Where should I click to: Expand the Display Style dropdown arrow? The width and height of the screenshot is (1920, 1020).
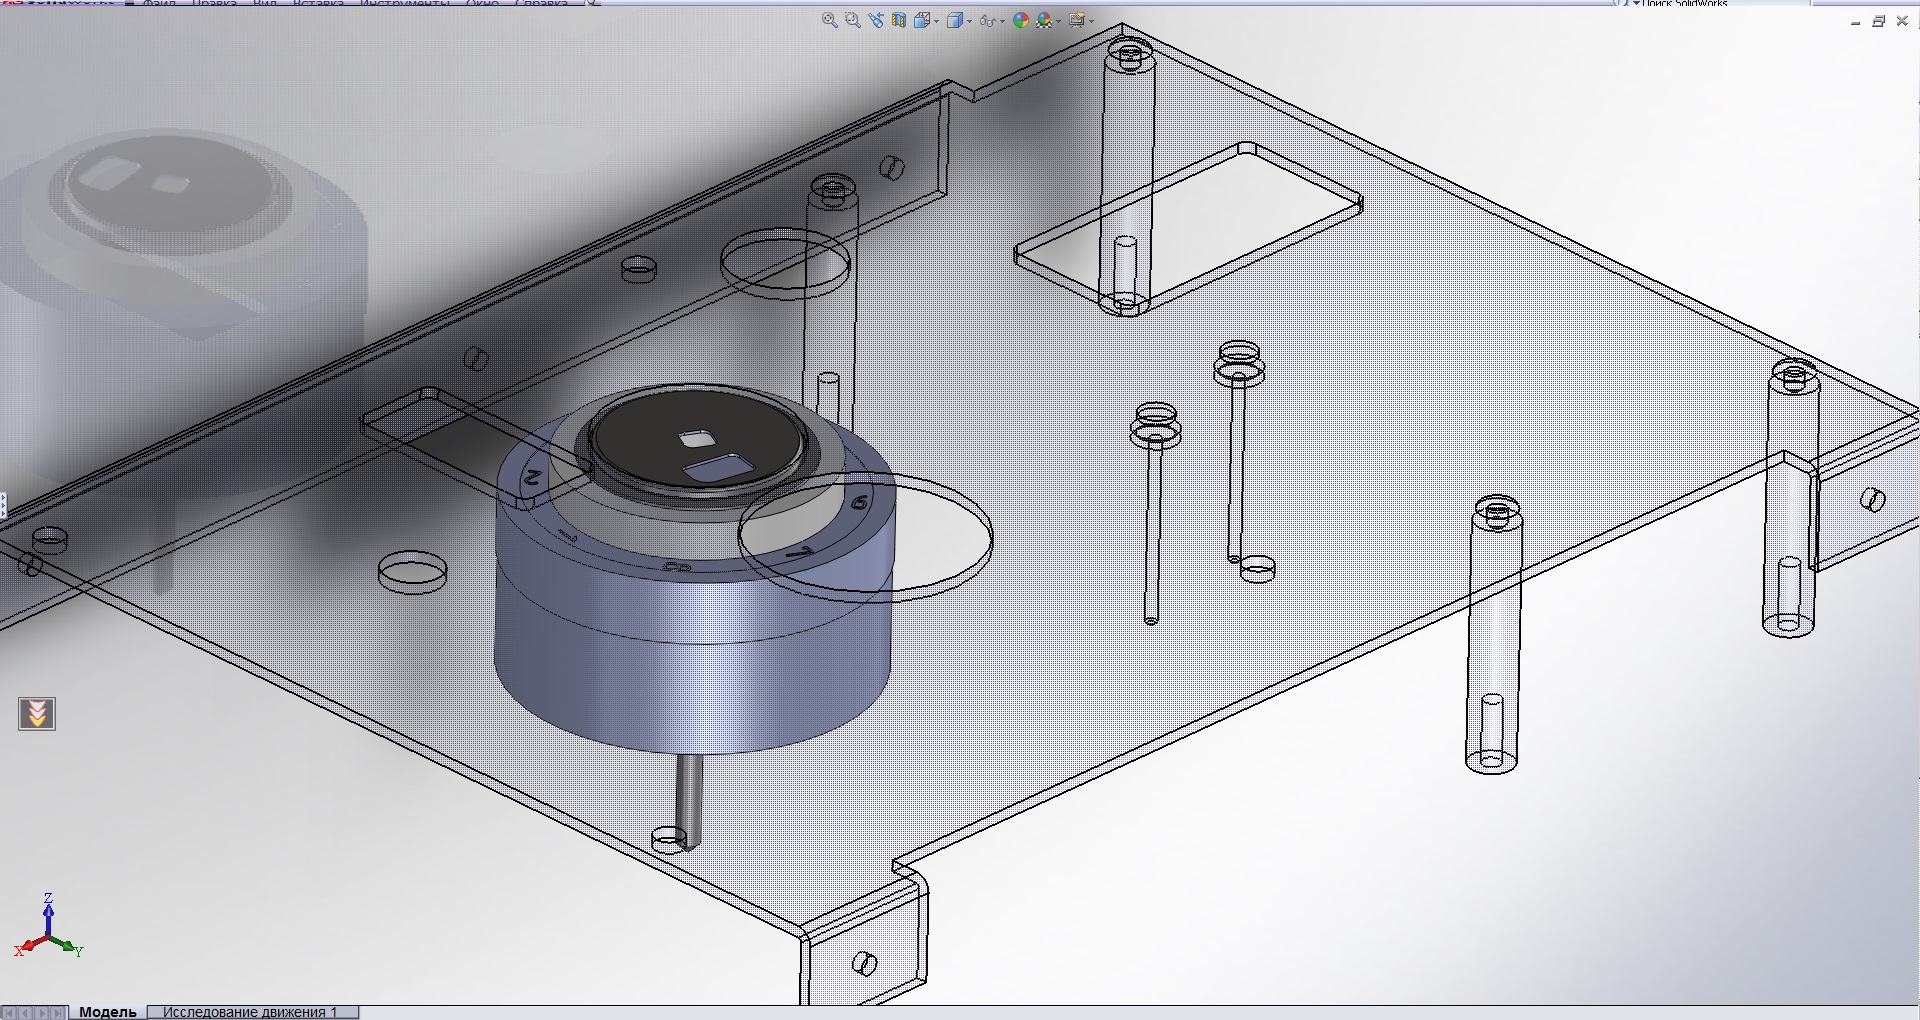coord(969,21)
